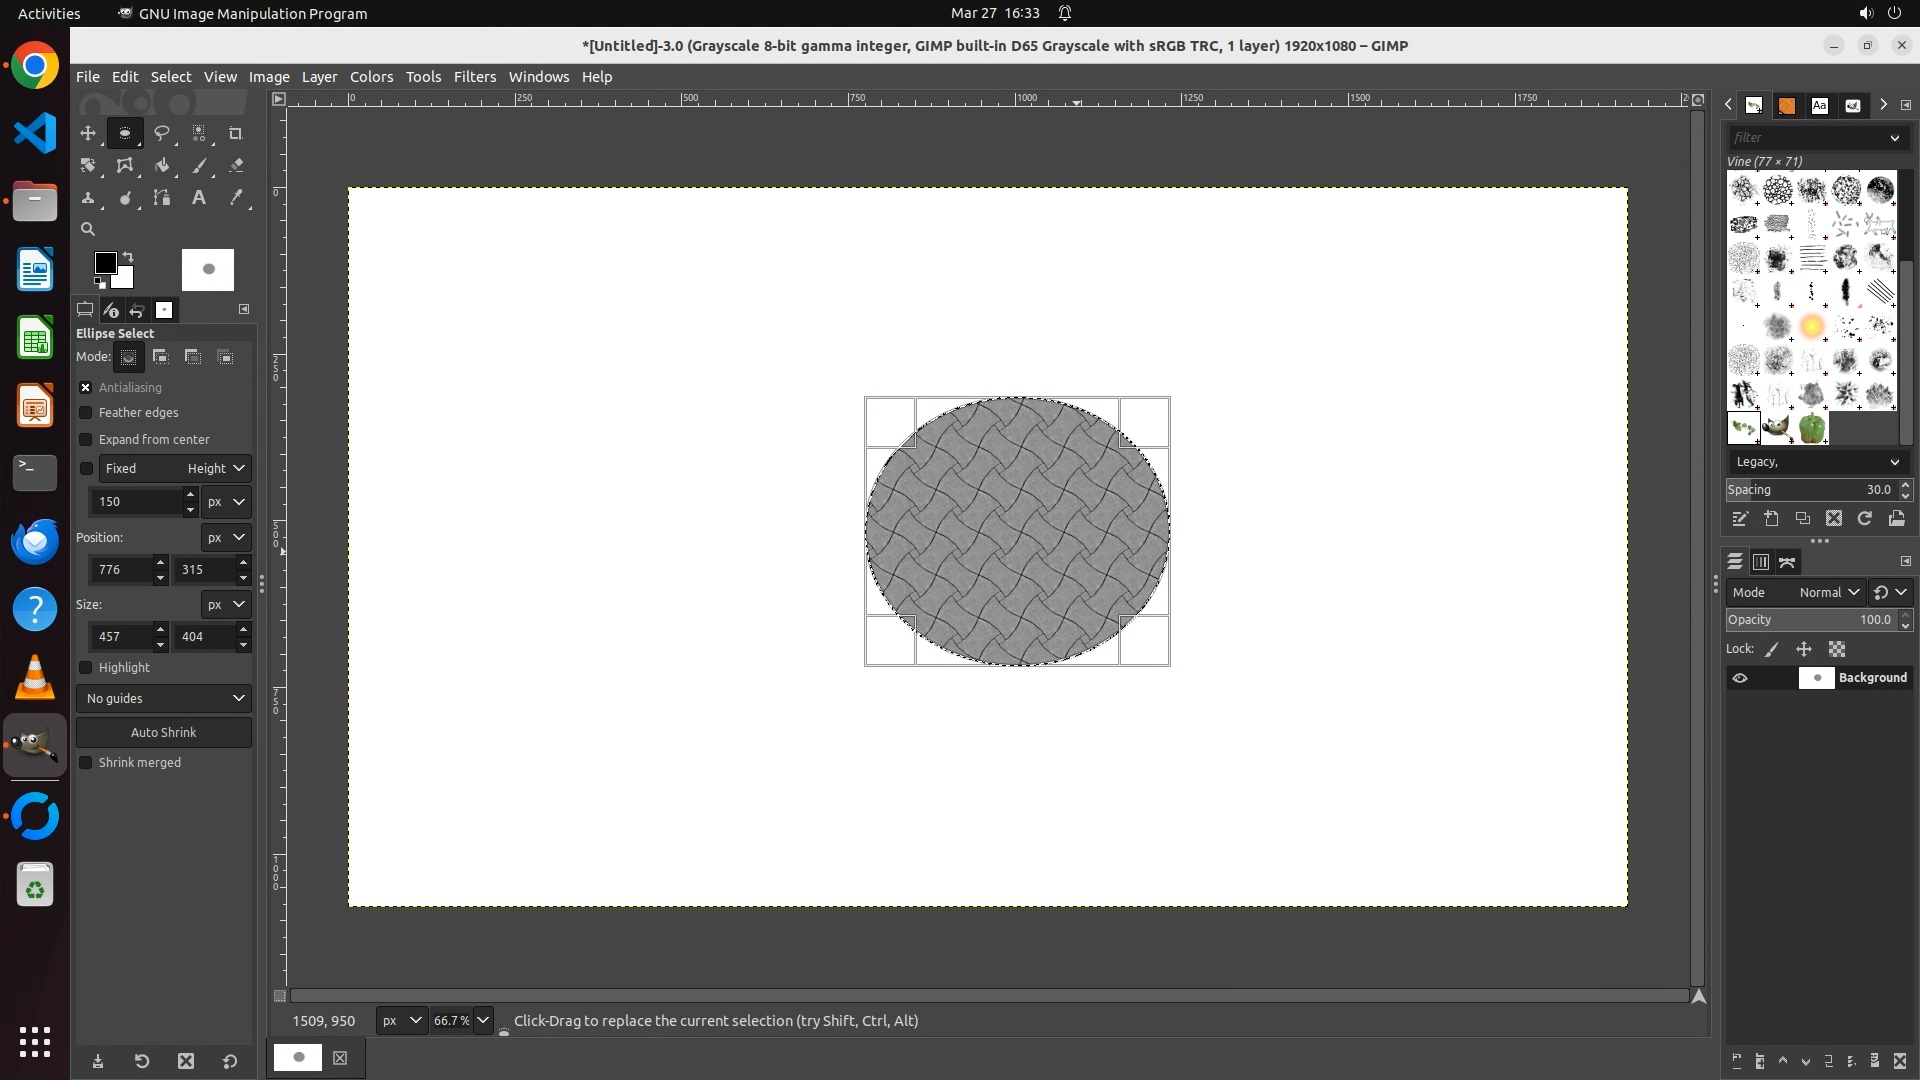Screen dimensions: 1920x1080
Task: Select the Text tool
Action: [x=199, y=198]
